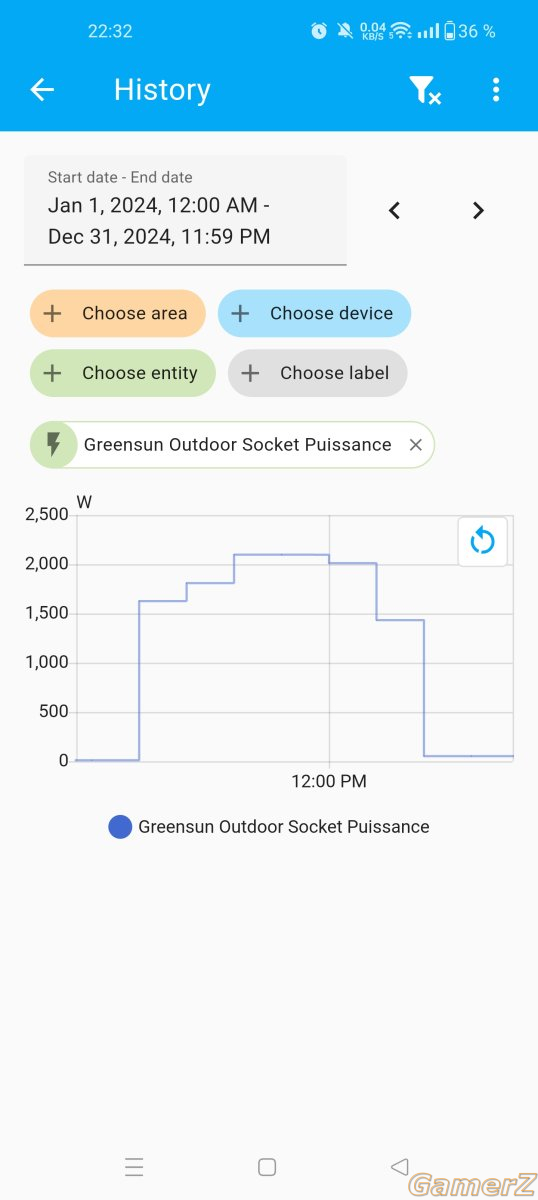Toggle Greensun Outdoor Socket Puissance legend visibility
The height and width of the screenshot is (1200, 538).
[x=284, y=827]
